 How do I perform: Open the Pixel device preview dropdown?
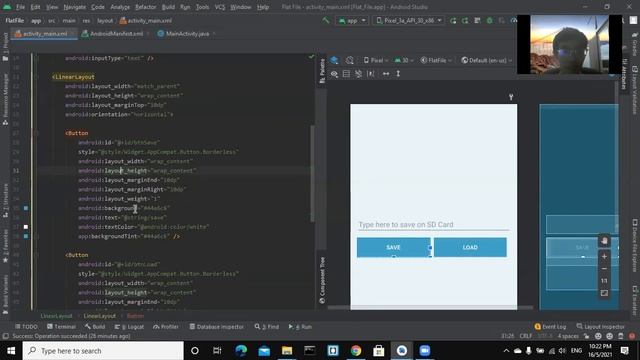376,60
